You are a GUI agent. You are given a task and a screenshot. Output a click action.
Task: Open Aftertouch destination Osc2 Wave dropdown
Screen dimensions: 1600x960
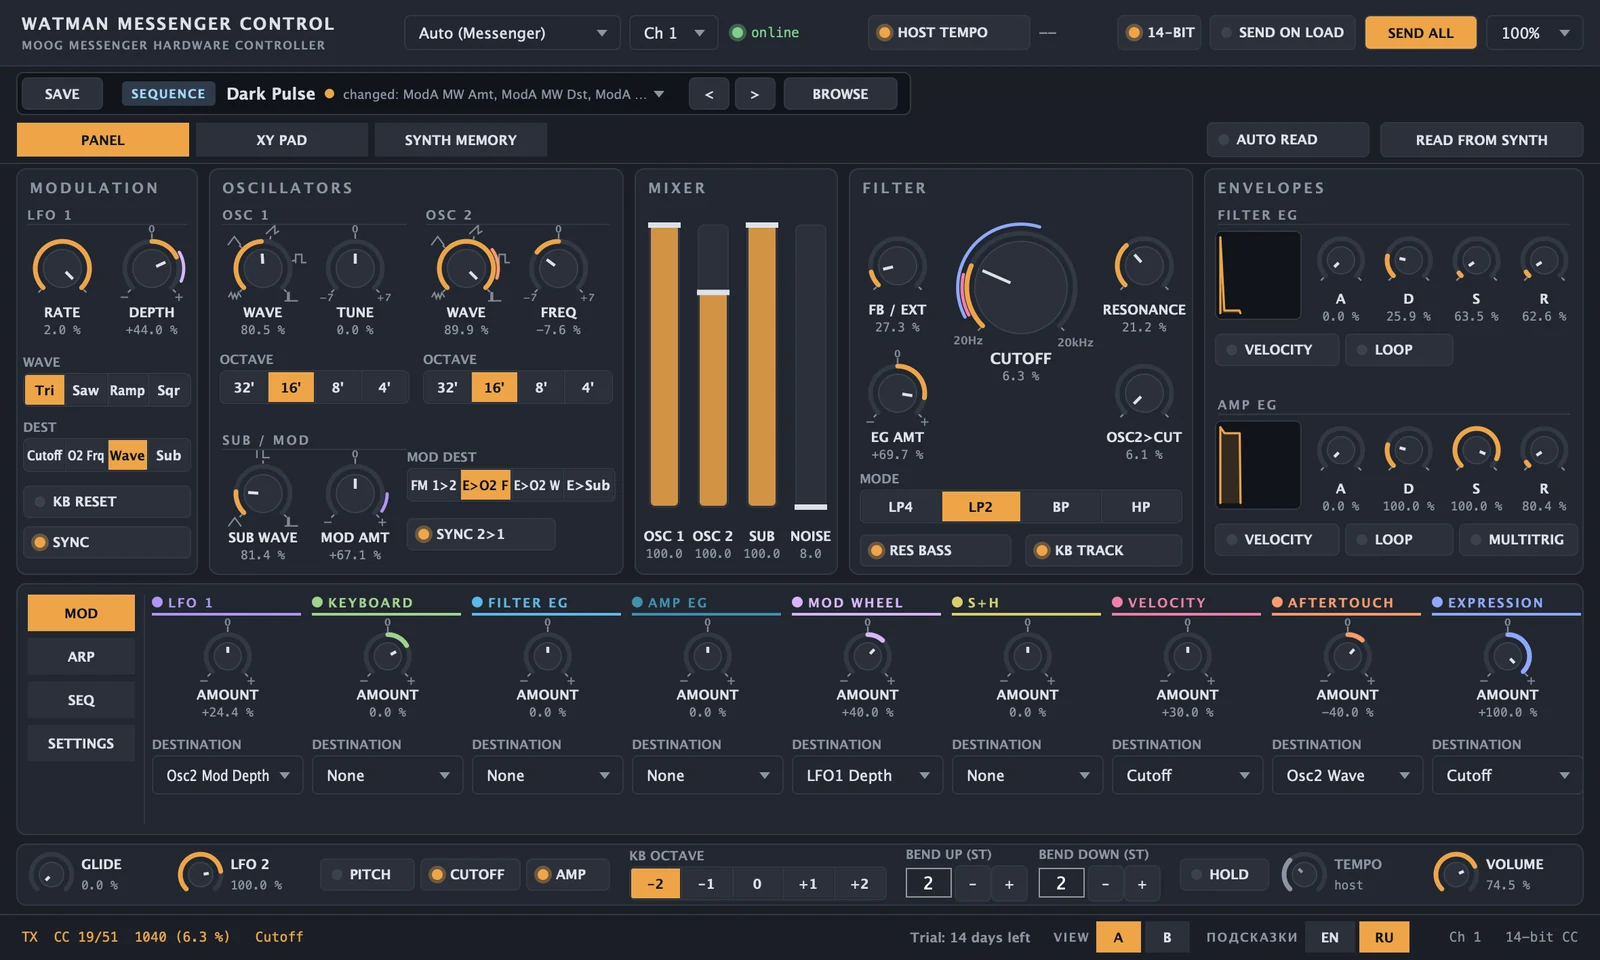(1347, 775)
